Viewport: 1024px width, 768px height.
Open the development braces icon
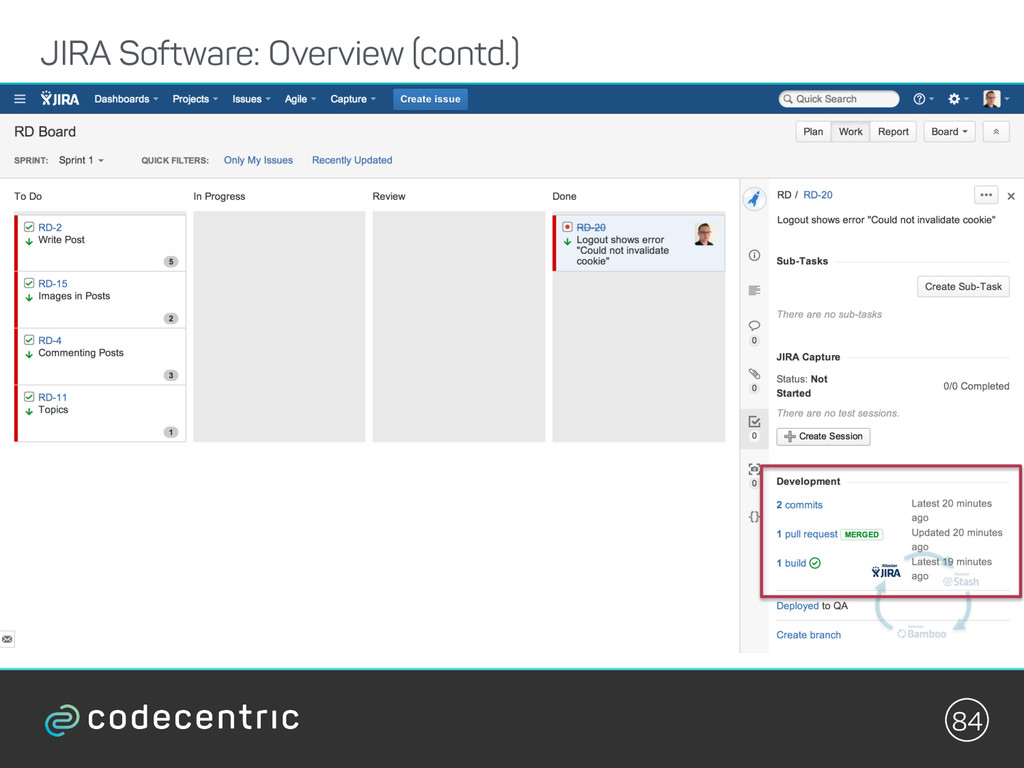tap(754, 517)
